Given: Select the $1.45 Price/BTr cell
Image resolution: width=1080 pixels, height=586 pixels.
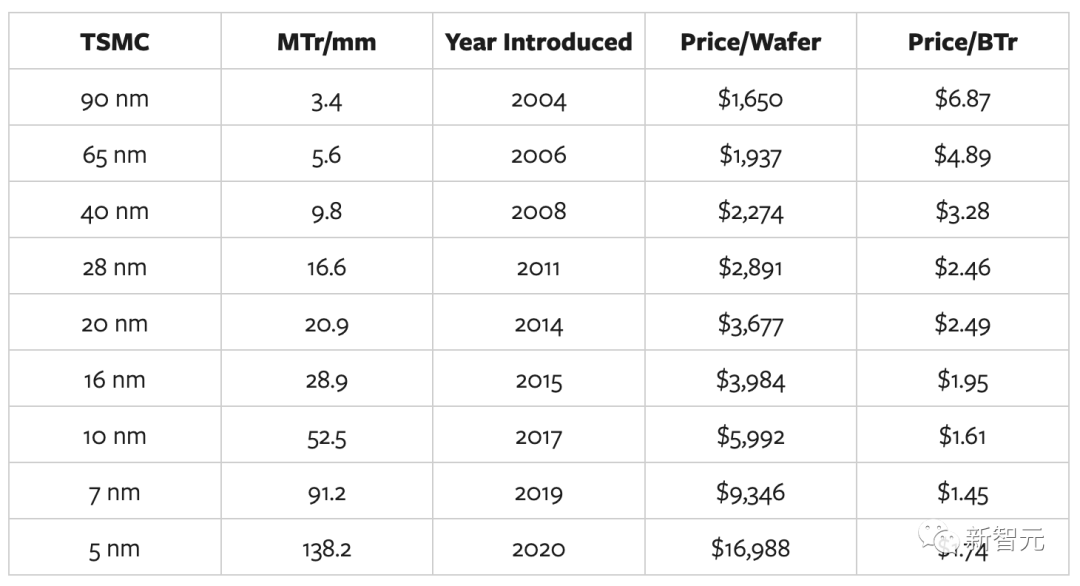Looking at the screenshot, I should pos(962,493).
